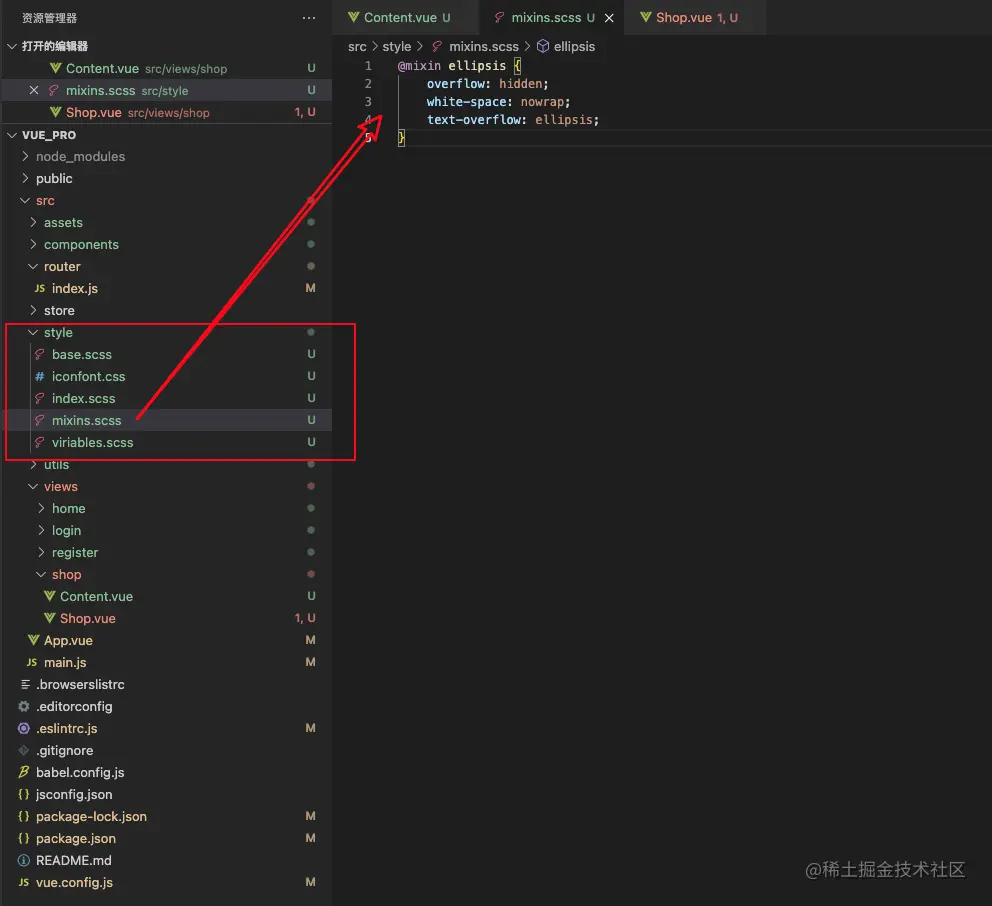Viewport: 992px width, 906px height.
Task: Click the style breadcrumb segment
Action: pos(397,47)
